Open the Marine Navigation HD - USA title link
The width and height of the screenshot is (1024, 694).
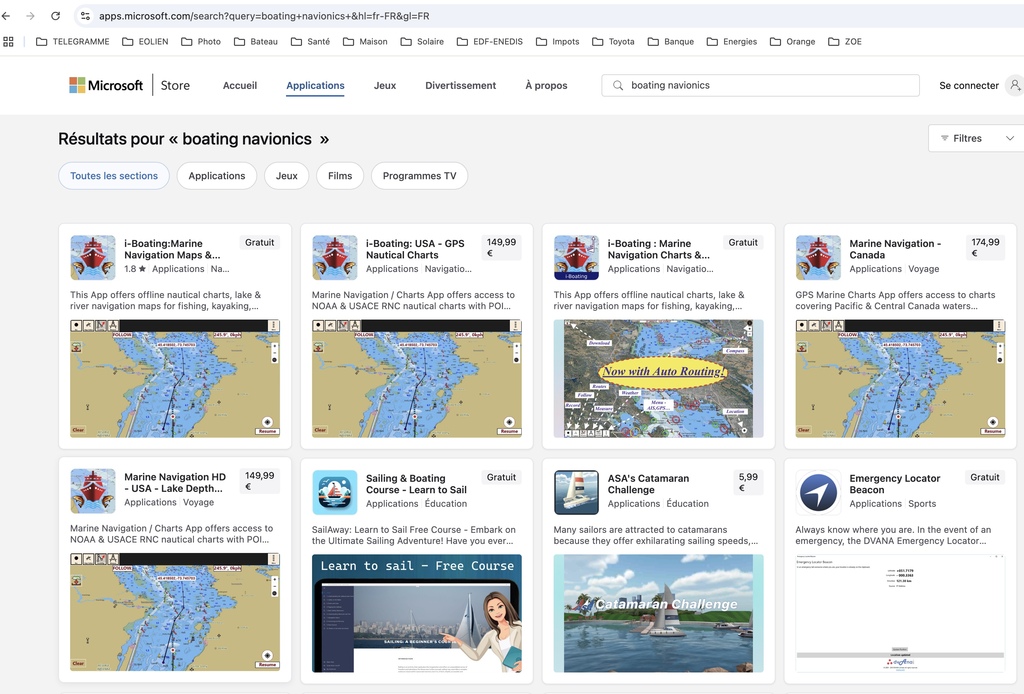tap(175, 482)
